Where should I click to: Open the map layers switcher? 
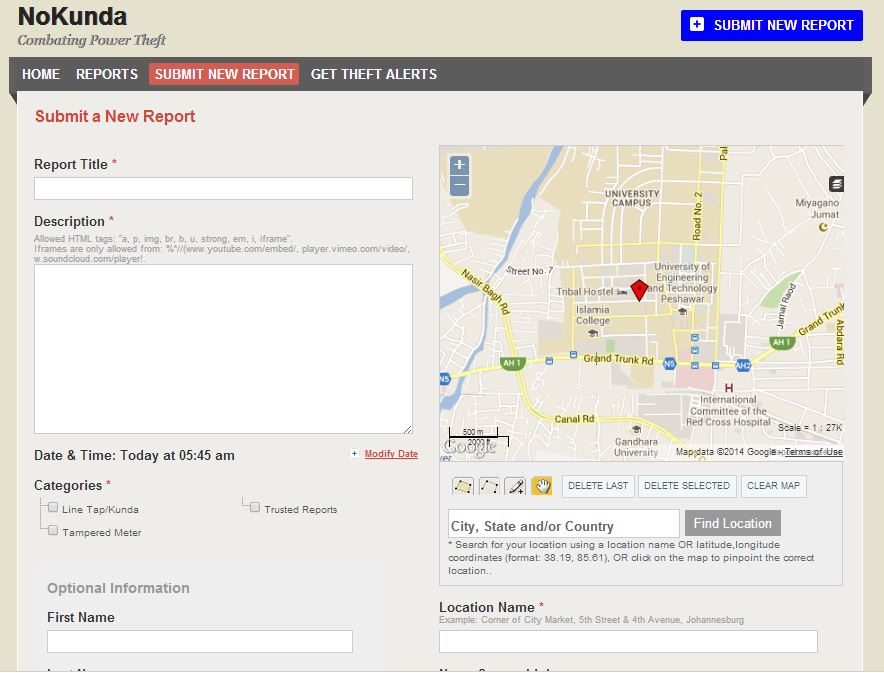[837, 183]
